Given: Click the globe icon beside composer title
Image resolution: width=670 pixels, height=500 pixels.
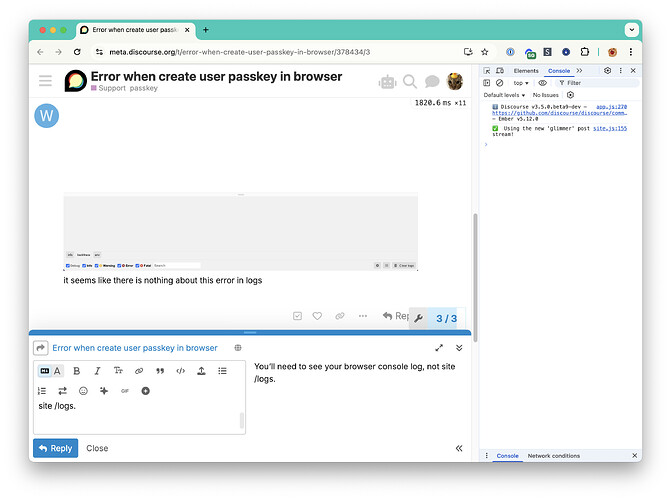Looking at the screenshot, I should [x=238, y=348].
